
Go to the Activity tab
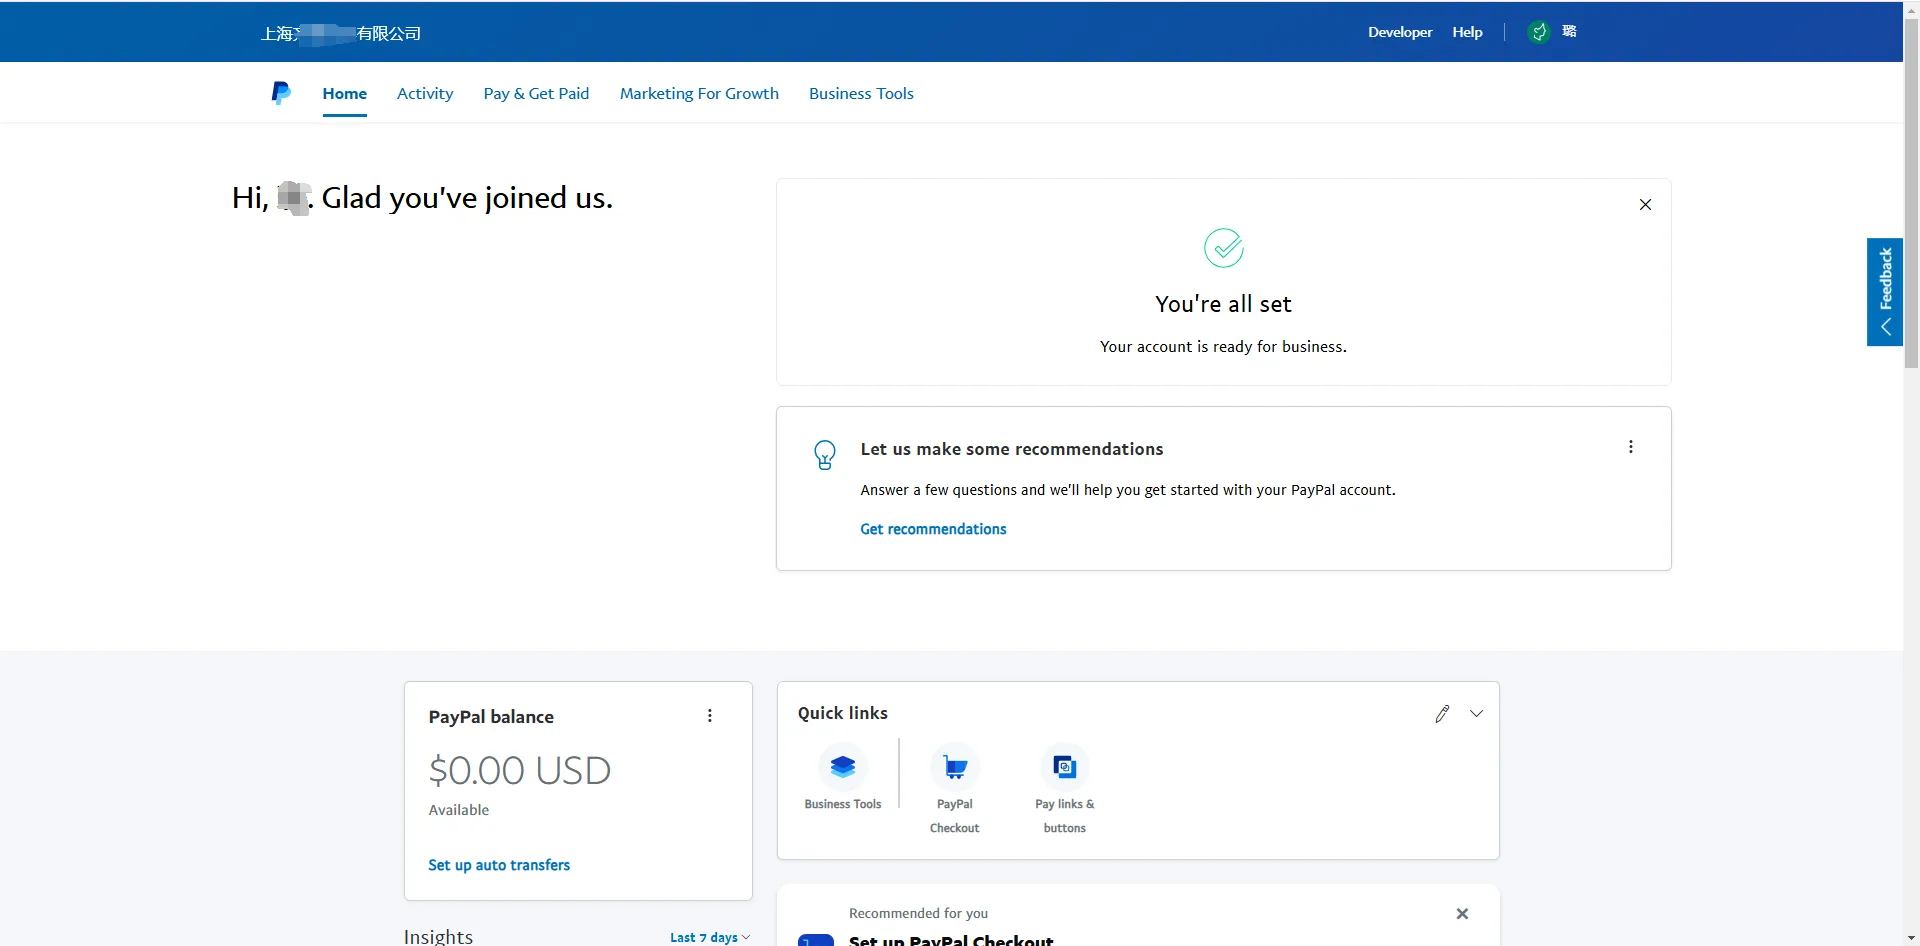tap(425, 93)
